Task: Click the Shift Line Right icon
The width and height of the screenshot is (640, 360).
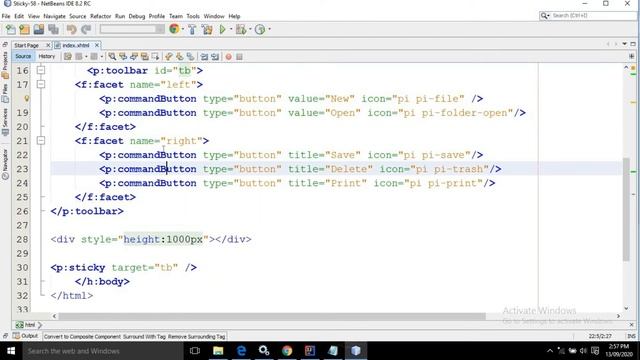Action: pos(215,57)
